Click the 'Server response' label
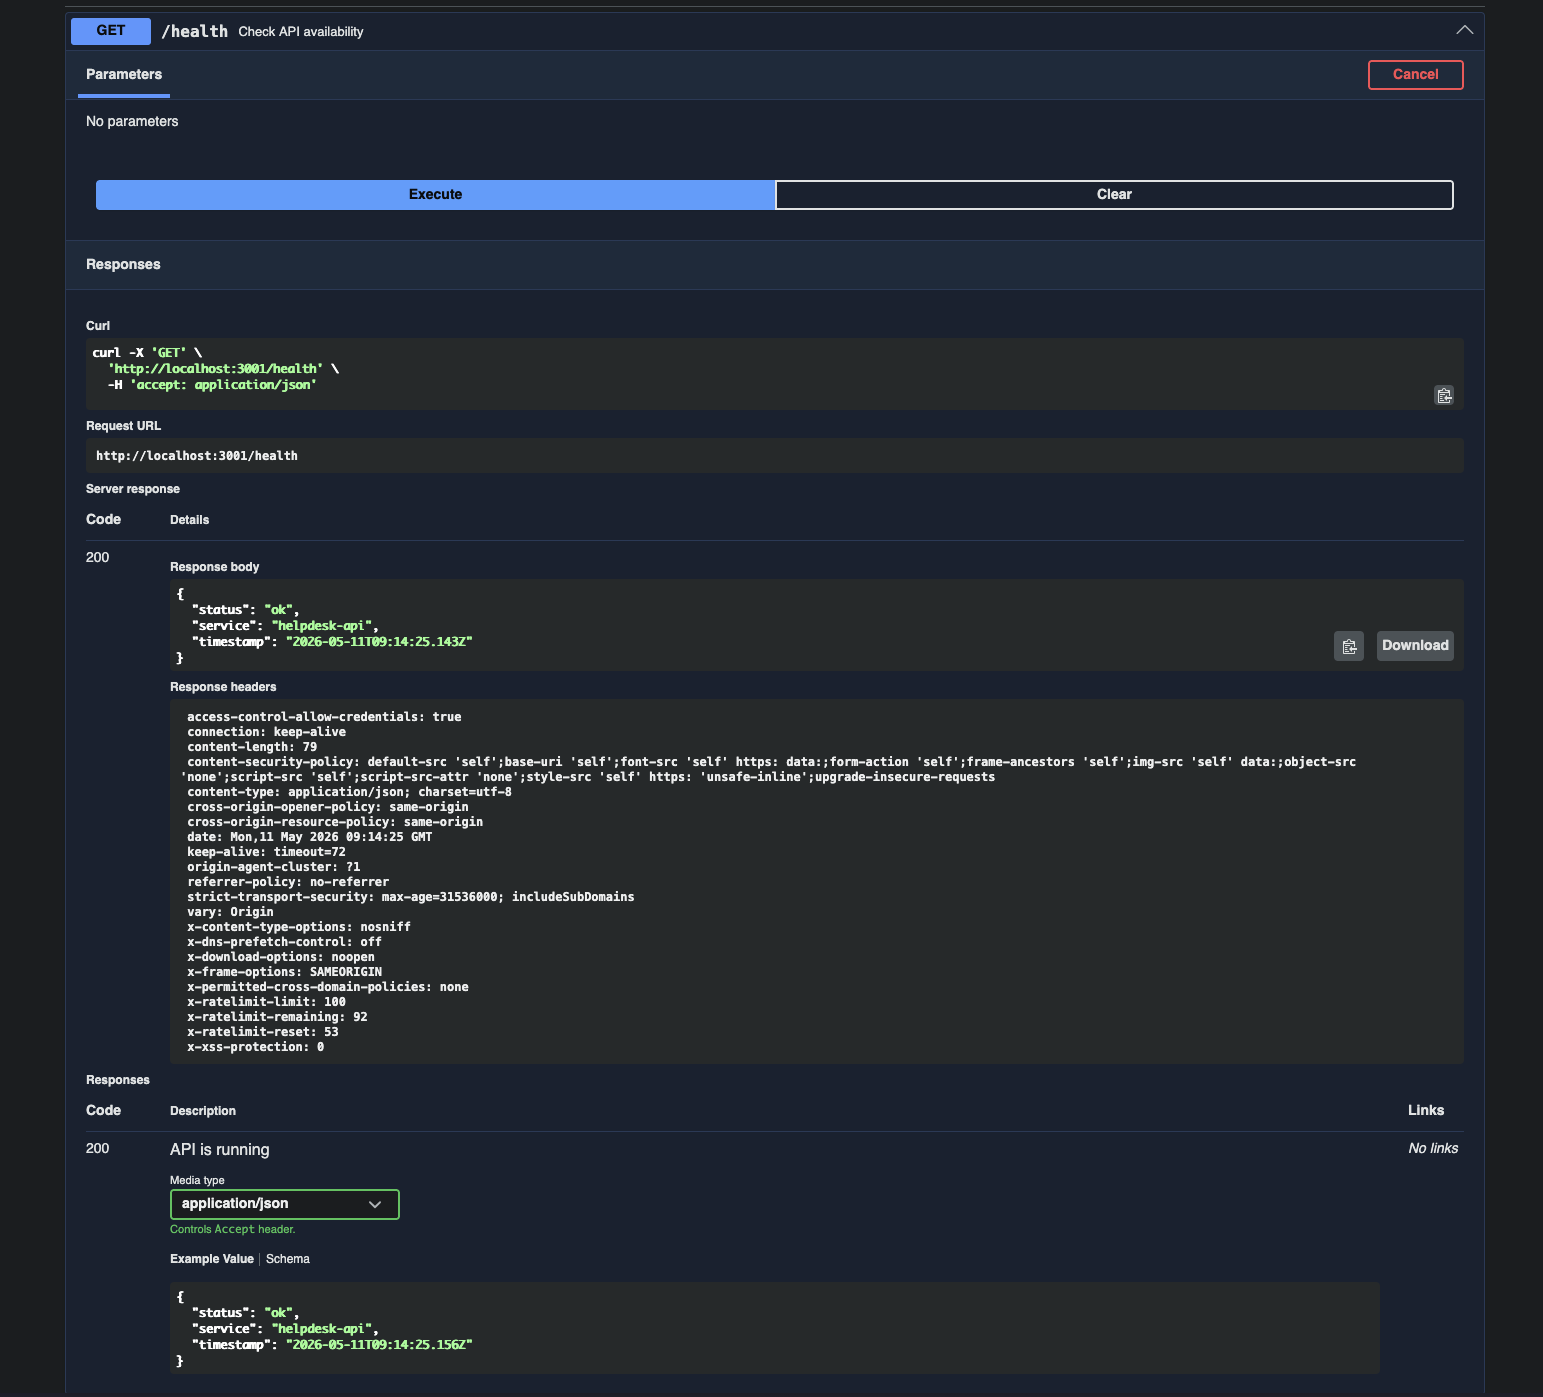Viewport: 1543px width, 1397px height. pos(133,489)
